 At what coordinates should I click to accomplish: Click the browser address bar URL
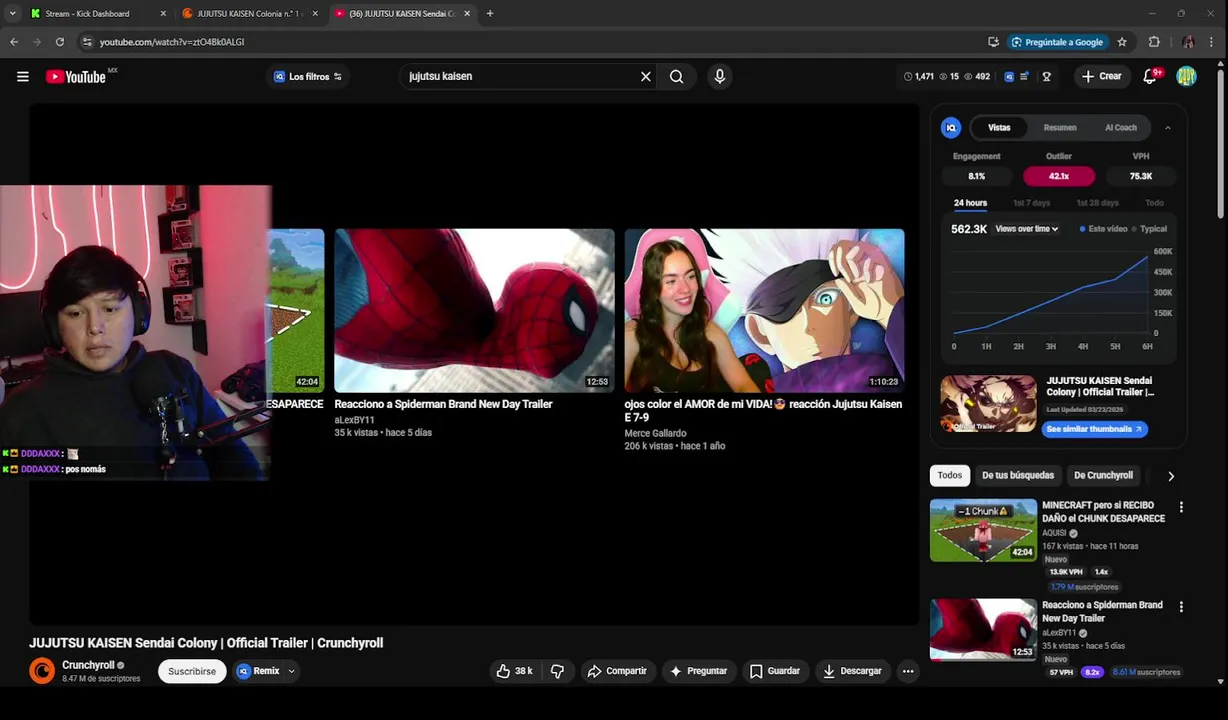pos(172,42)
